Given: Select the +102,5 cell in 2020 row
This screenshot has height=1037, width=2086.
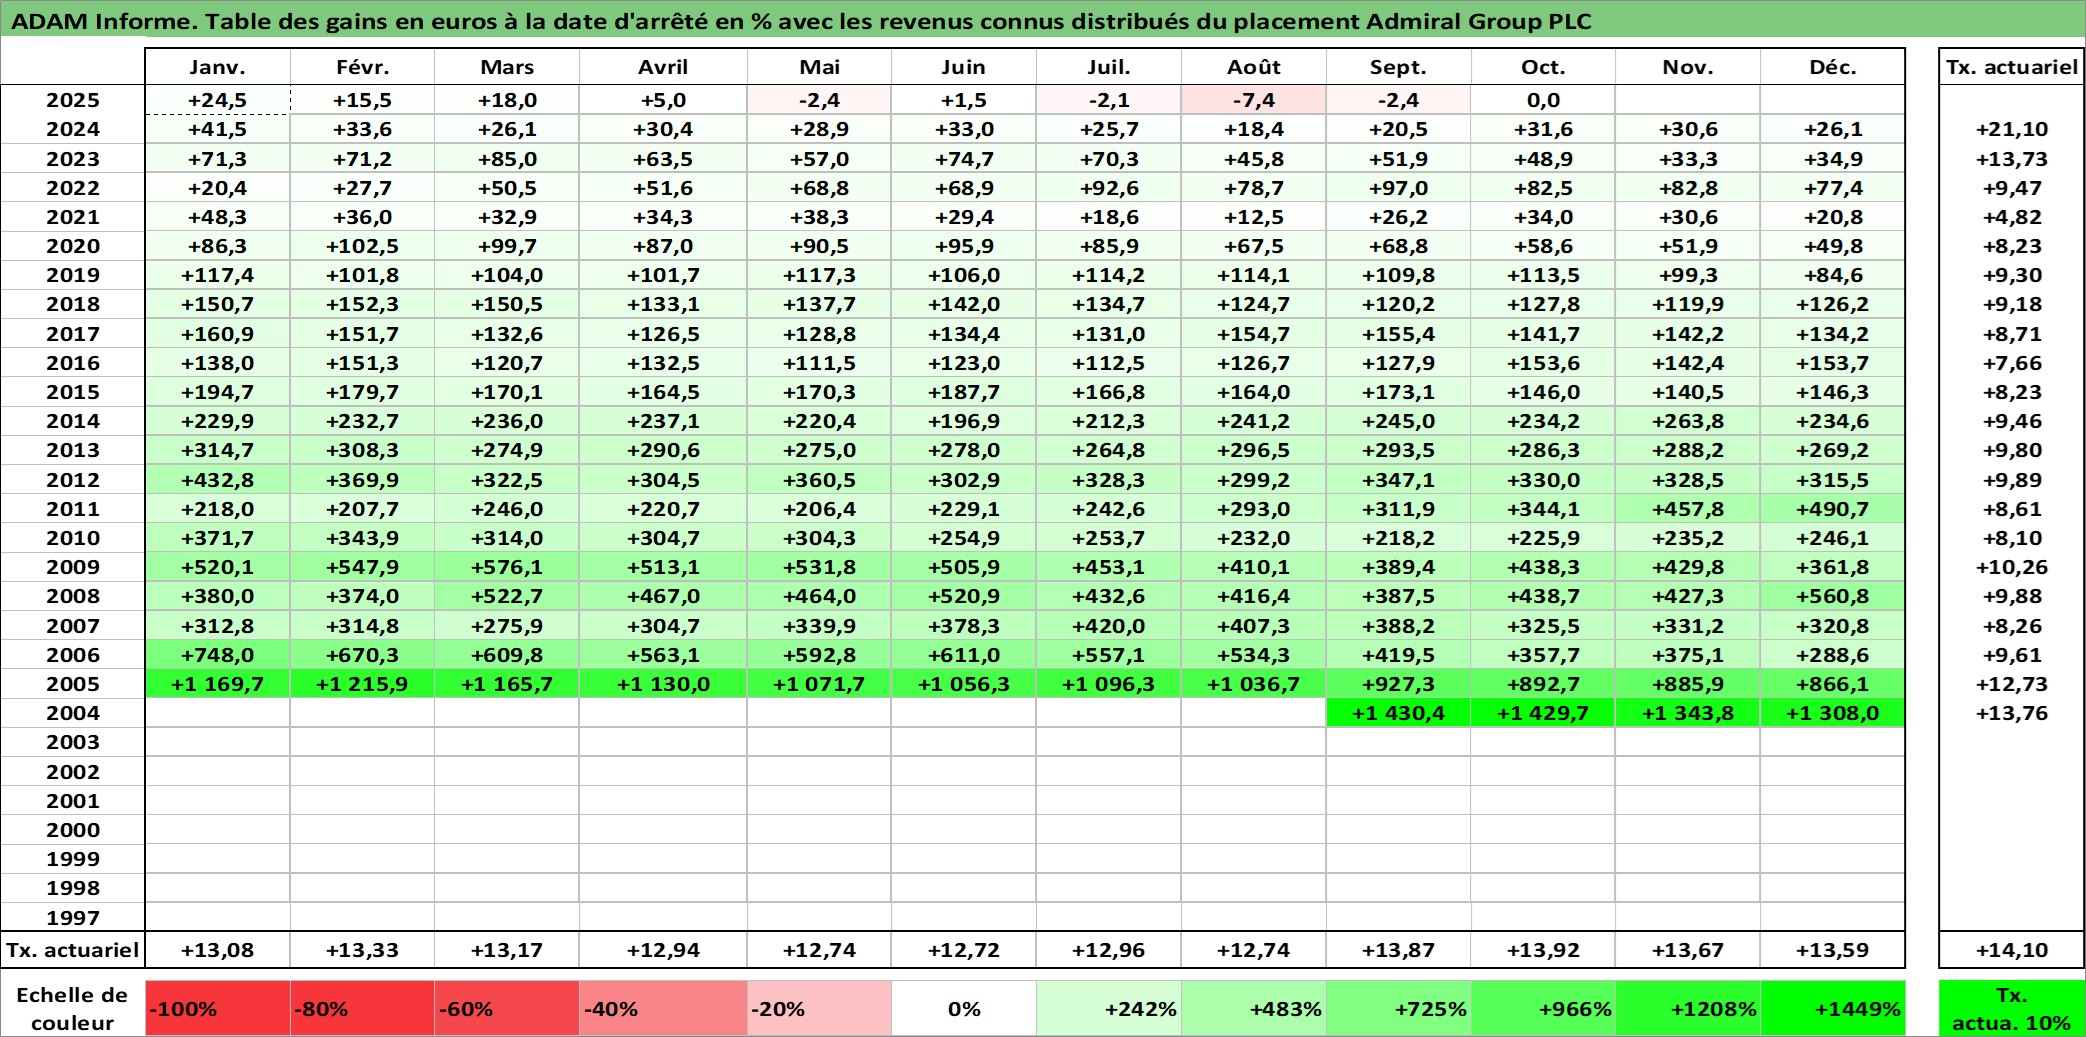Looking at the screenshot, I should tap(362, 246).
